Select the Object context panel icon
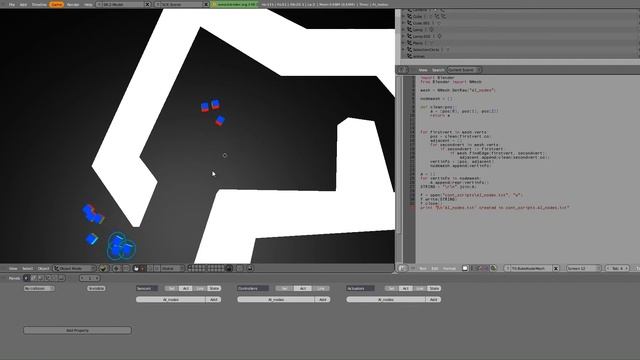Image resolution: width=640 pixels, height=360 pixels. [48, 278]
